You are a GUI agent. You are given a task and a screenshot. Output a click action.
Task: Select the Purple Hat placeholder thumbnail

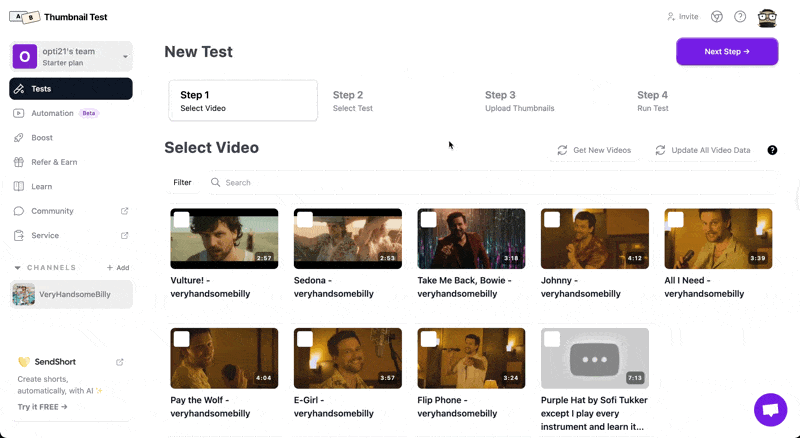click(x=595, y=358)
